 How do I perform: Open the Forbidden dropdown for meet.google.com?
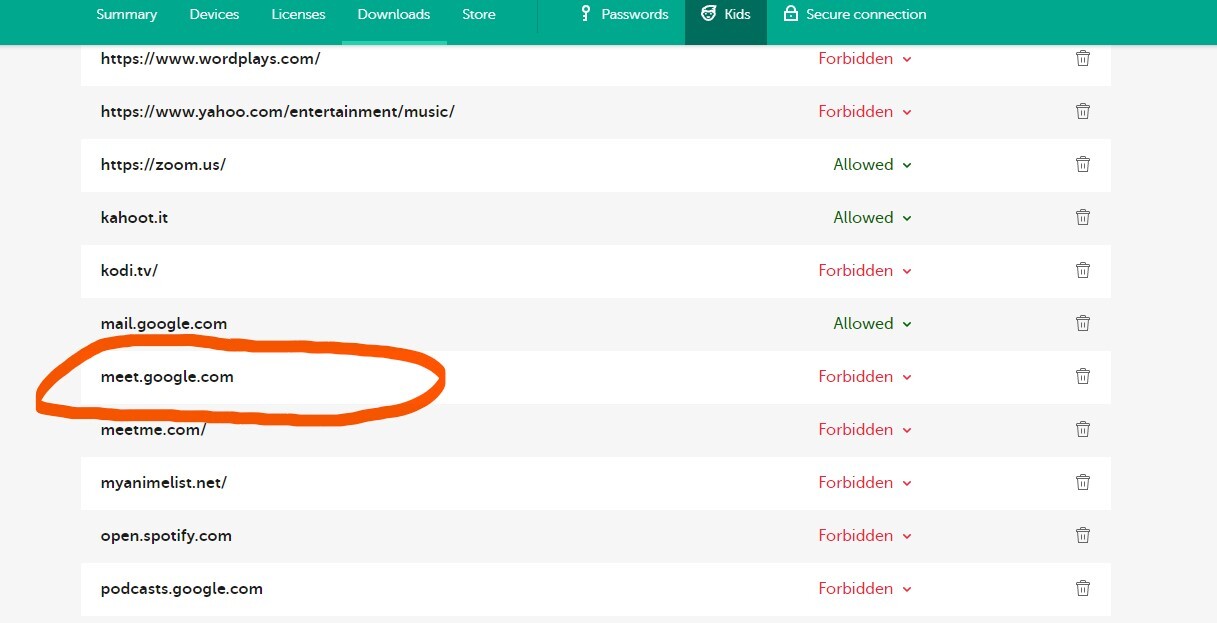[865, 376]
